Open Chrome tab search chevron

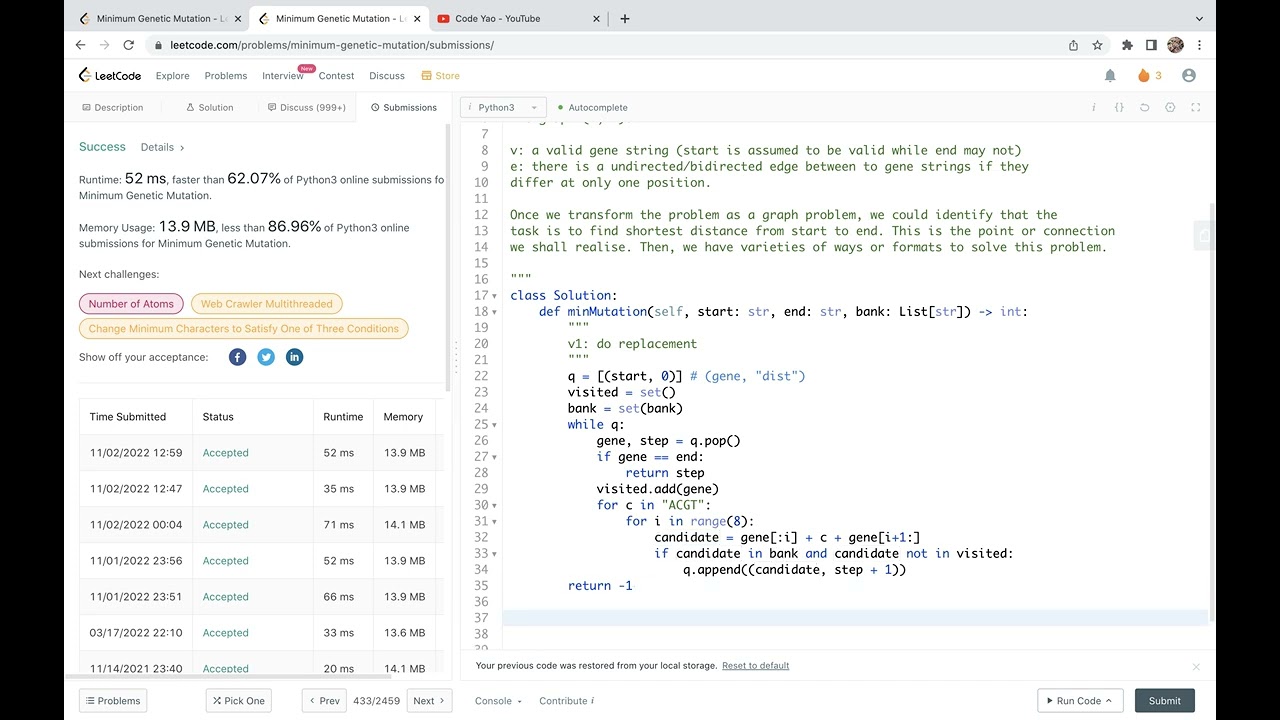[x=1199, y=18]
